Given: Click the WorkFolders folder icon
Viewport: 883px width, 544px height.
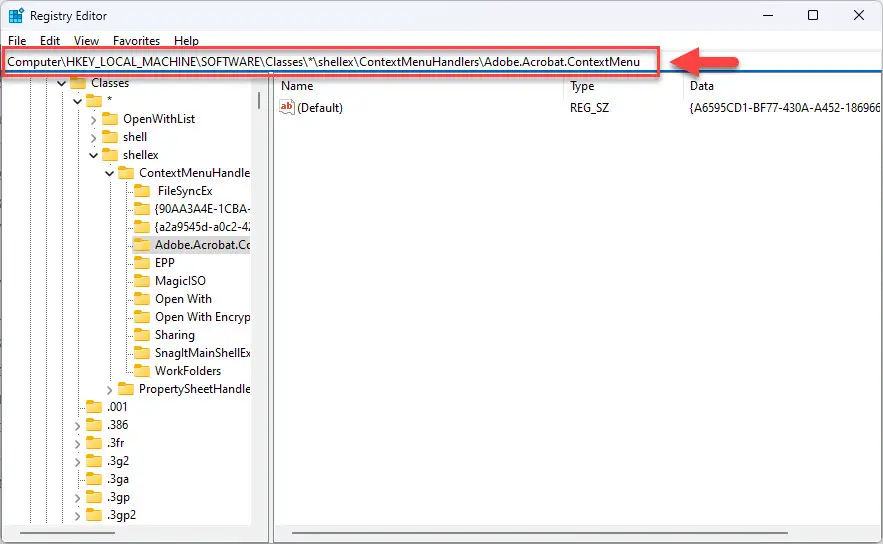Looking at the screenshot, I should [142, 371].
